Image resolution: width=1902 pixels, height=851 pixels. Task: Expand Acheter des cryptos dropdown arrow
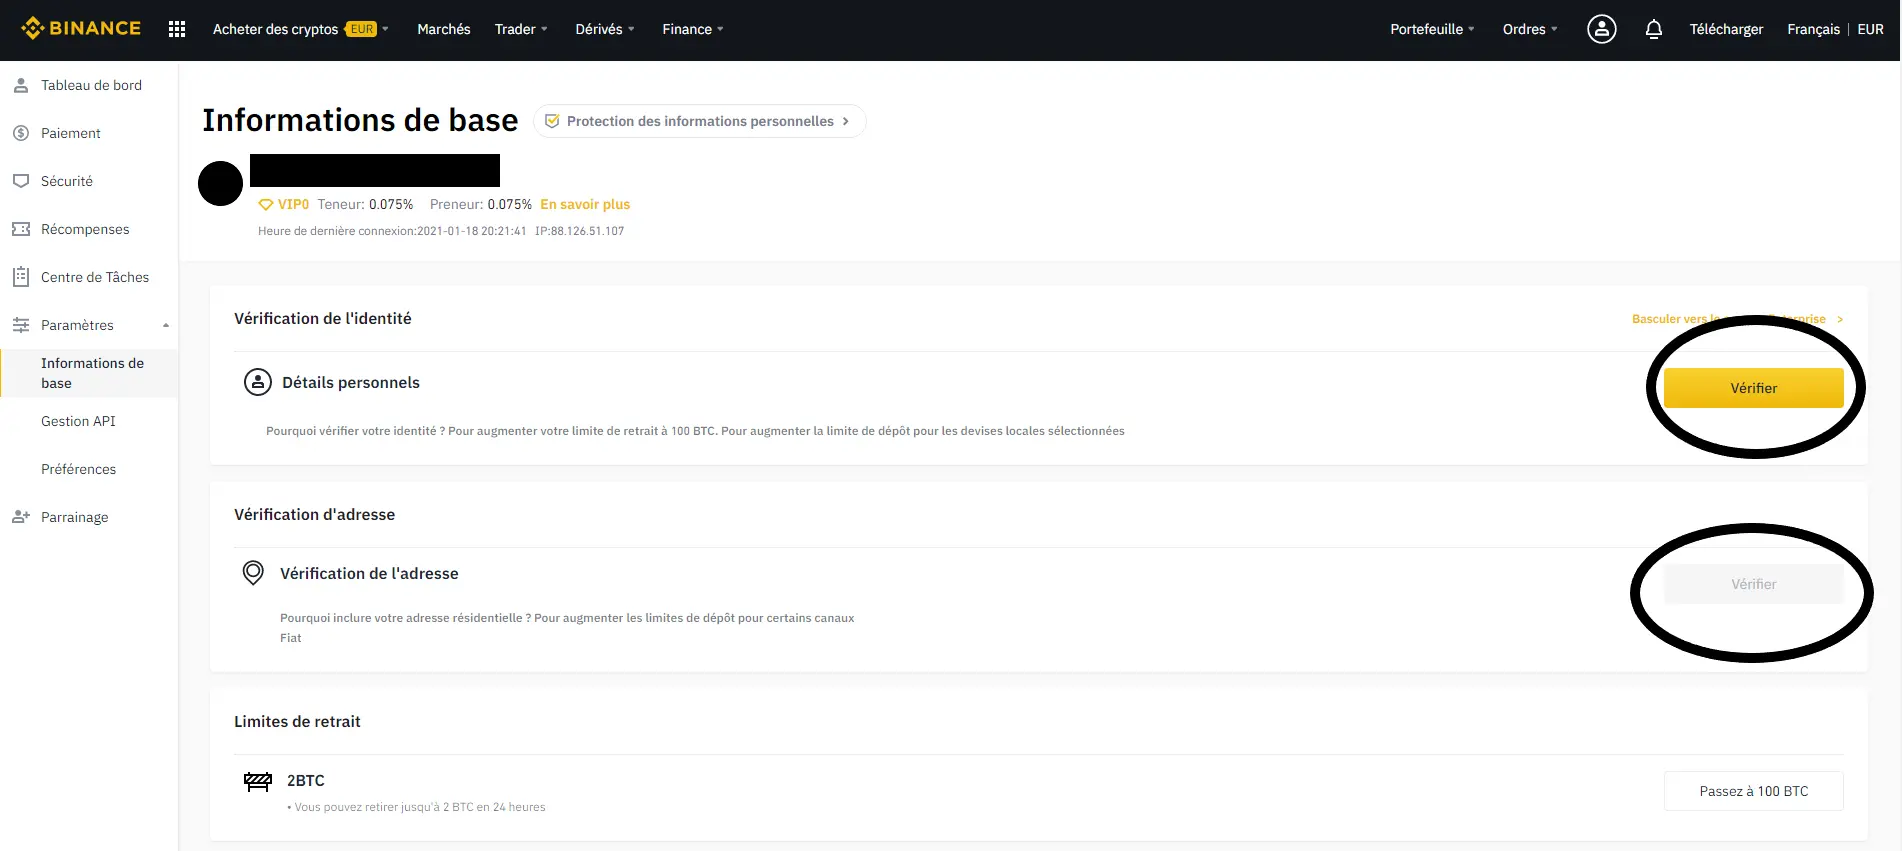(x=385, y=29)
